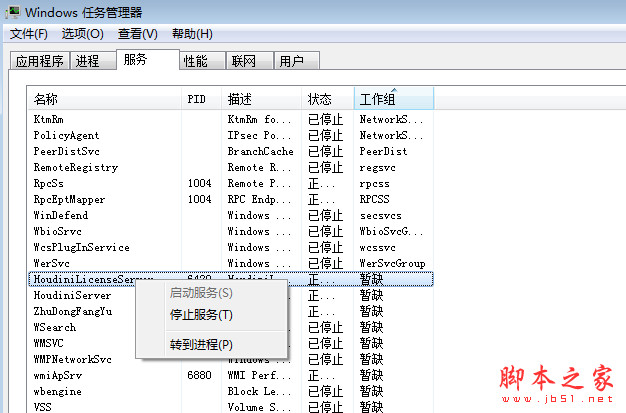
Task: Click the WerSvcGroup work group cell
Action: click(392, 264)
